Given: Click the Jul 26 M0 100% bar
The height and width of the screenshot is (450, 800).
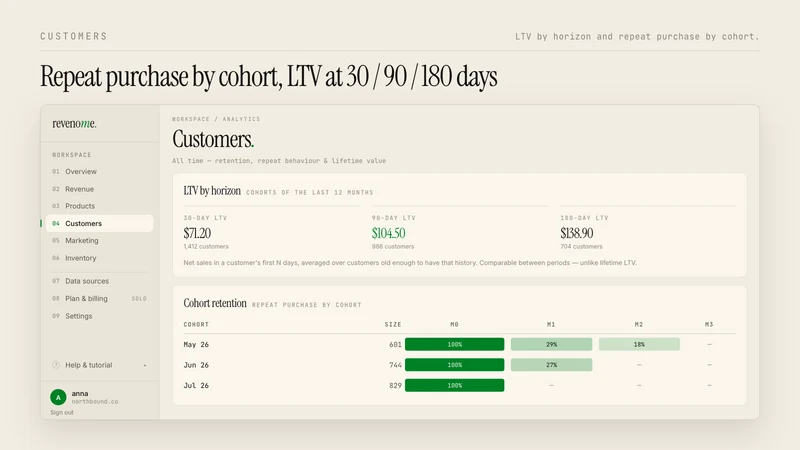Looking at the screenshot, I should point(455,385).
